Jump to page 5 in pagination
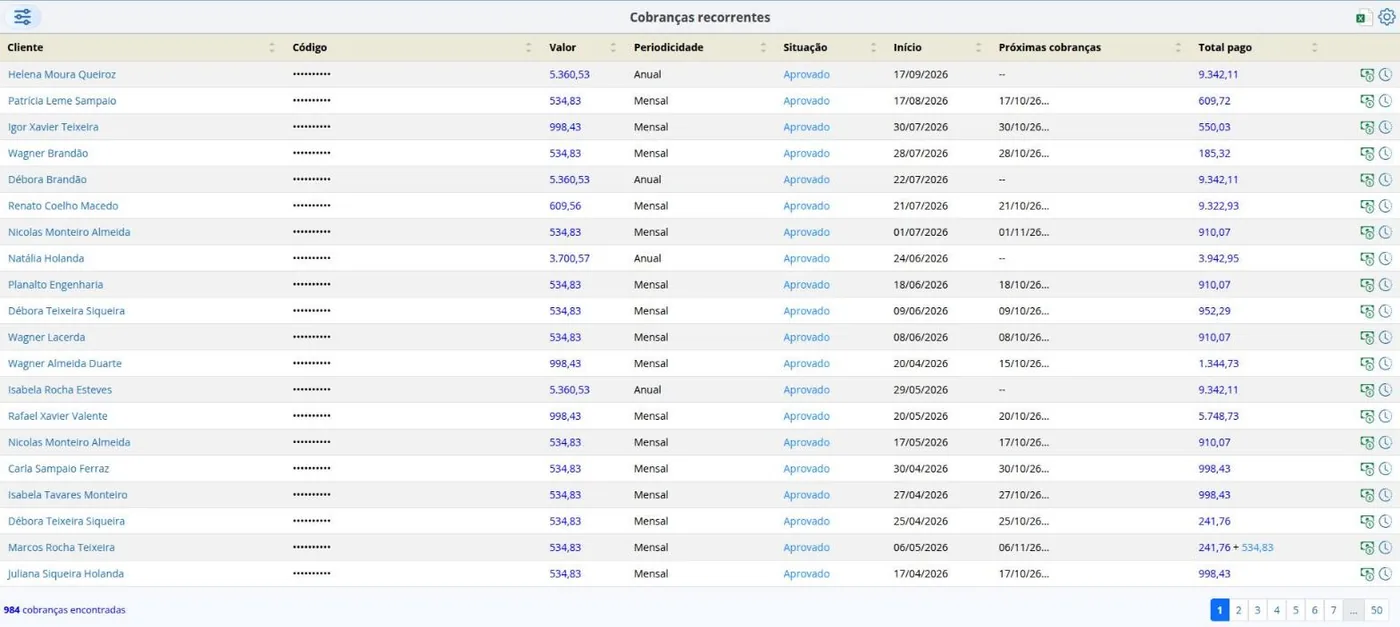1400x627 pixels. point(1296,610)
